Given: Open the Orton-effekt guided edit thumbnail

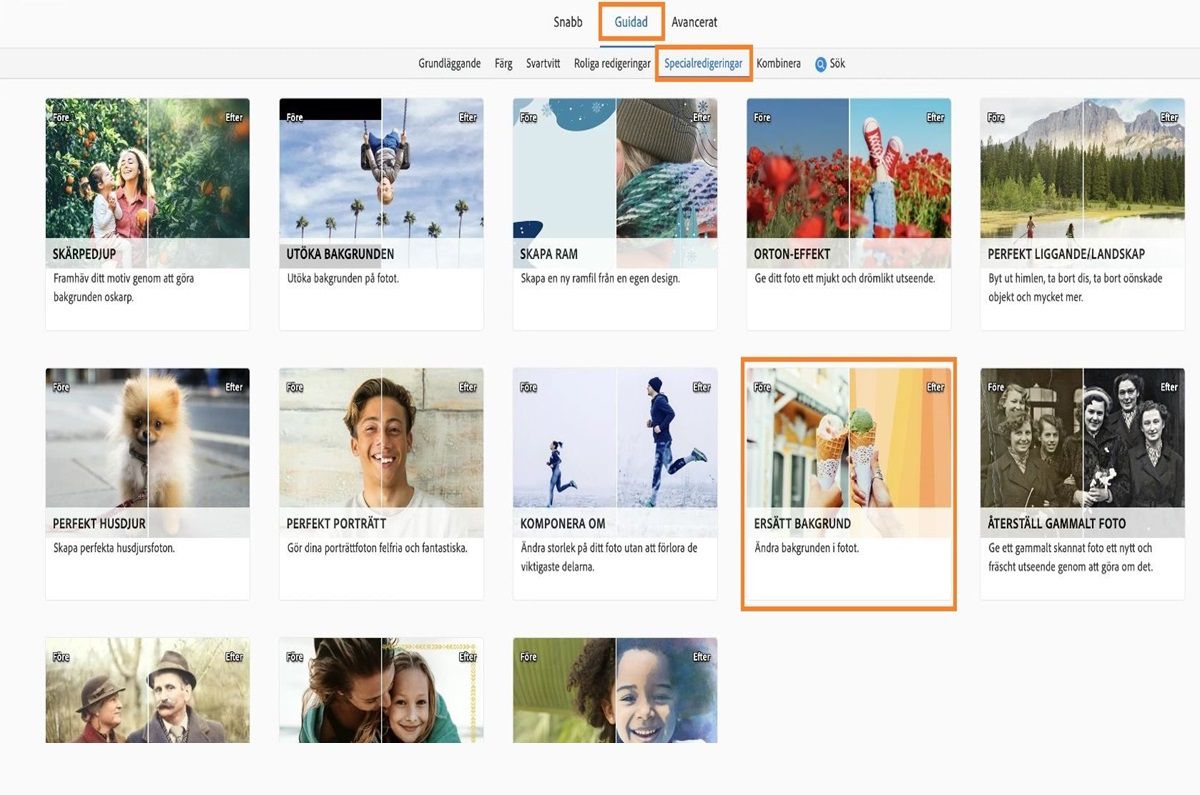Looking at the screenshot, I should click(x=849, y=183).
